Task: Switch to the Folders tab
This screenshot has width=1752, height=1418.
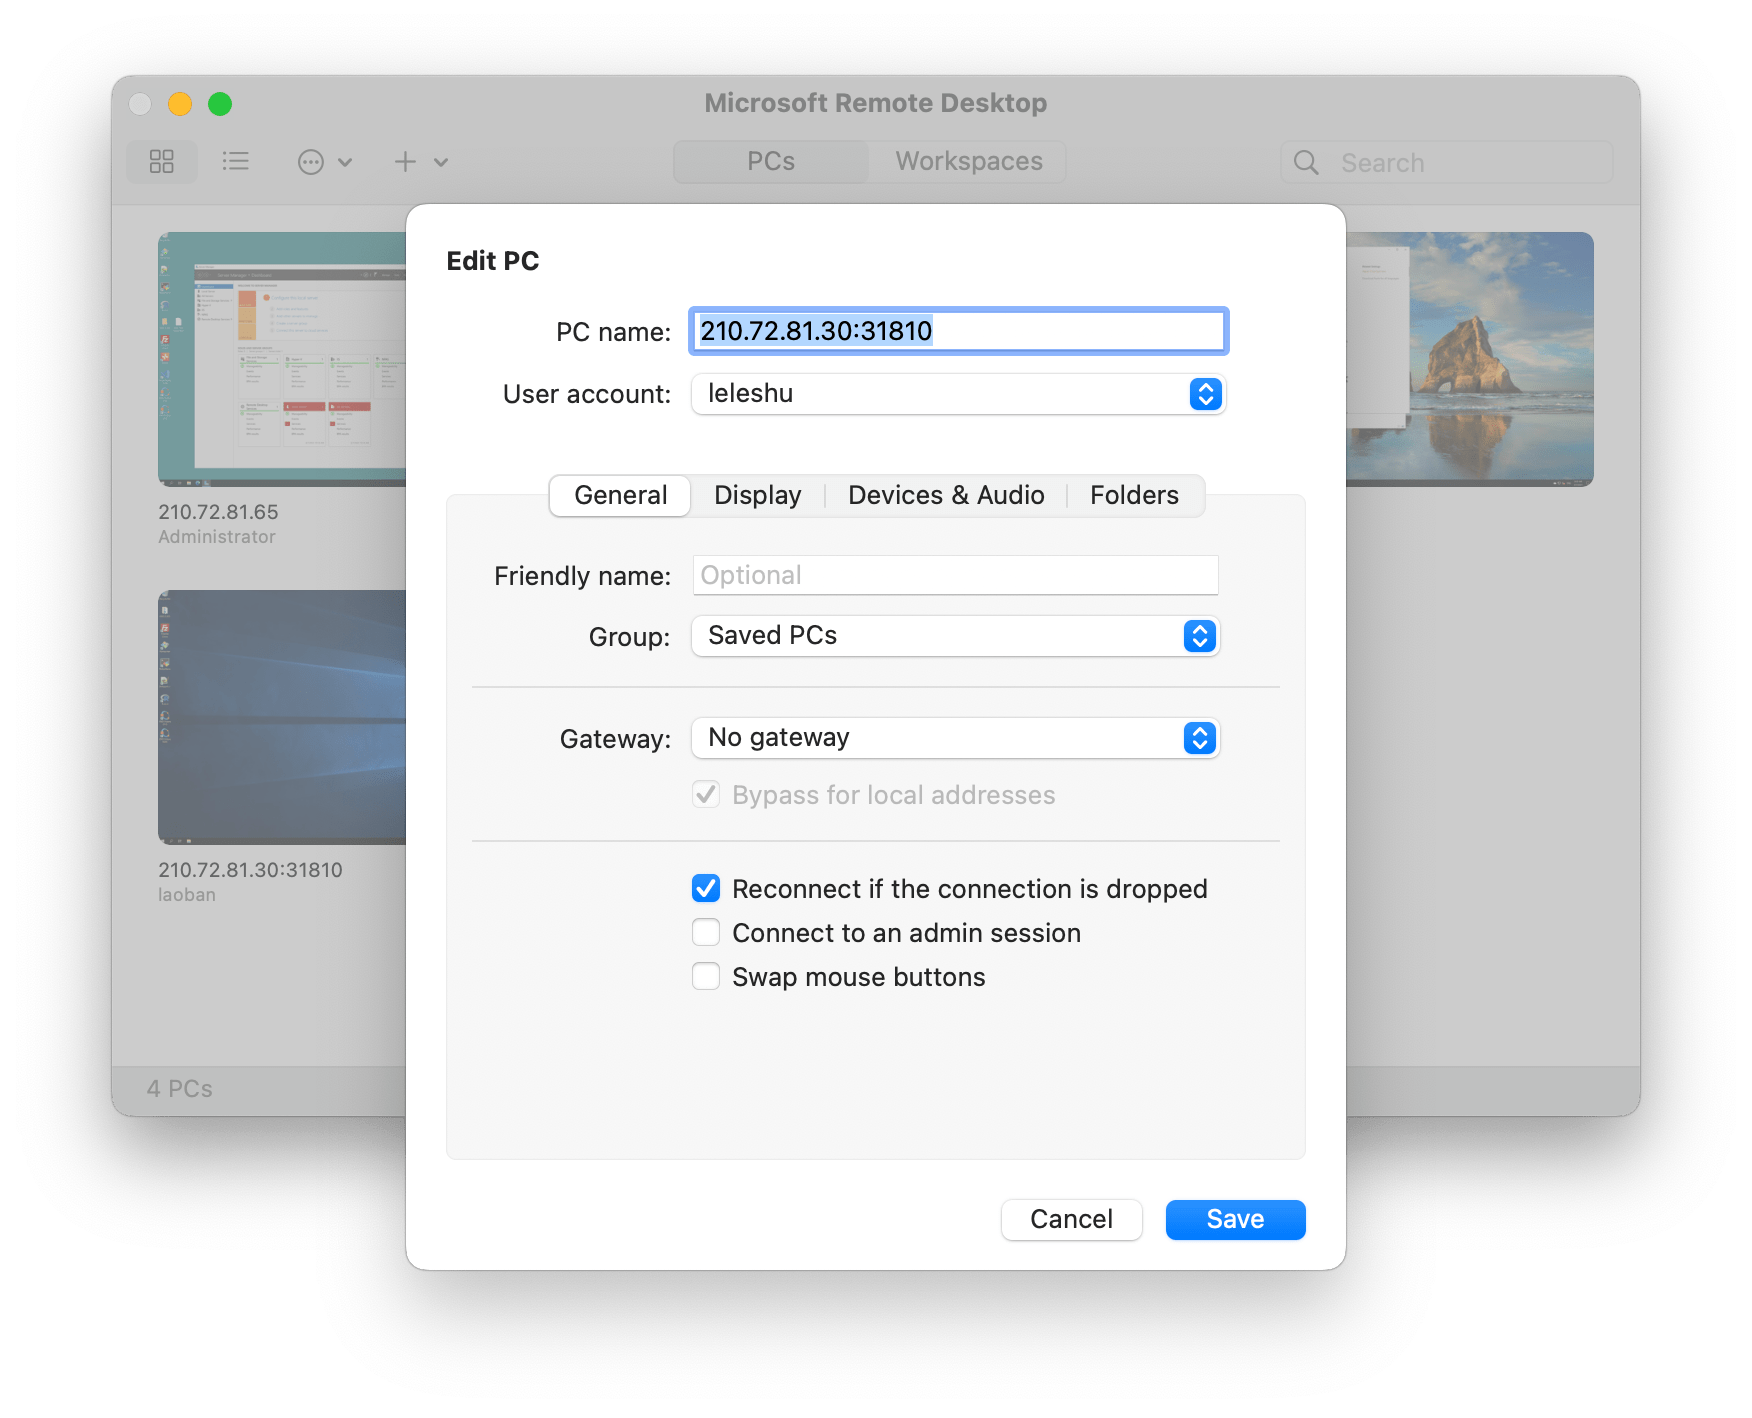Action: (x=1134, y=496)
